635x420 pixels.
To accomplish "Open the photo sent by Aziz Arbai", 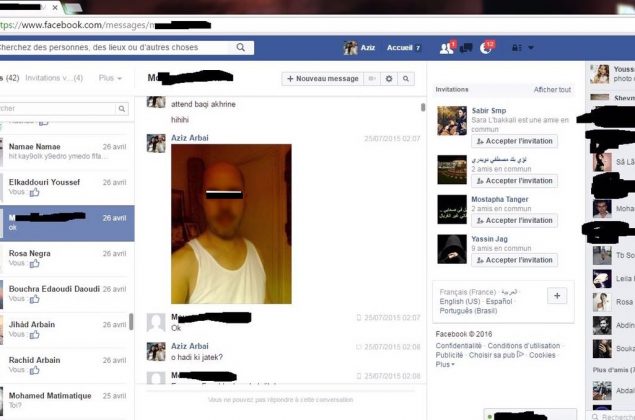I will [x=231, y=223].
